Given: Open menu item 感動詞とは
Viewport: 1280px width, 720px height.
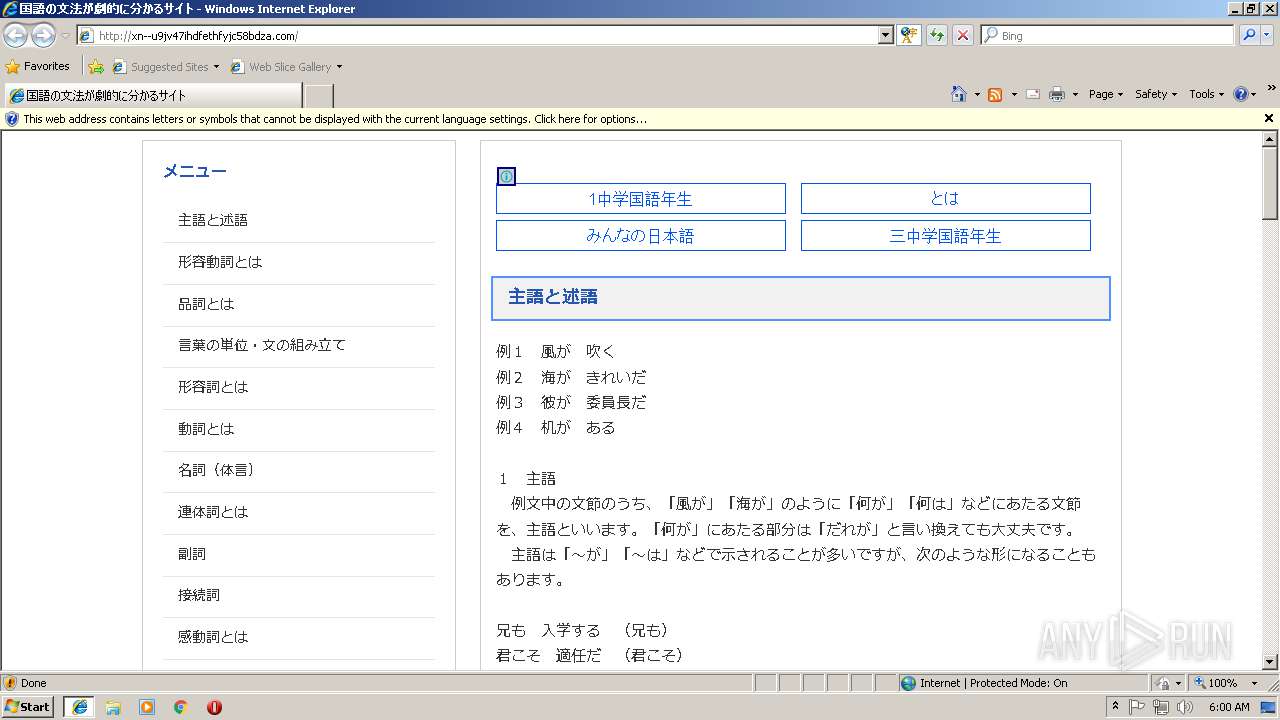Looking at the screenshot, I should 213,637.
